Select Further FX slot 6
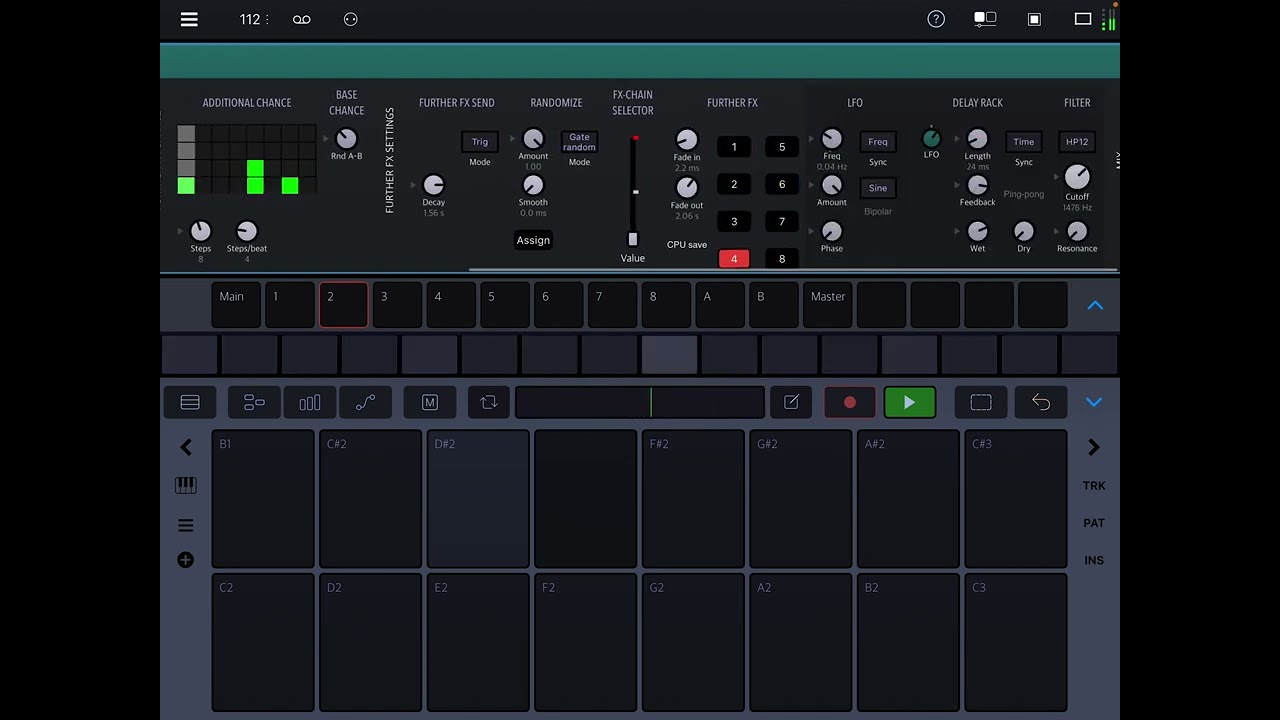Viewport: 1280px width, 720px height. pos(782,184)
